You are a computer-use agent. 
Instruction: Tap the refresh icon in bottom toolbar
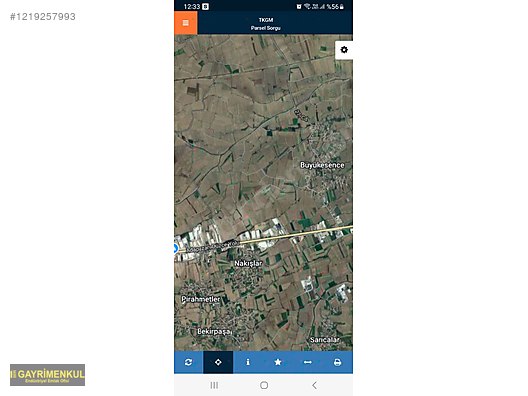coord(189,362)
